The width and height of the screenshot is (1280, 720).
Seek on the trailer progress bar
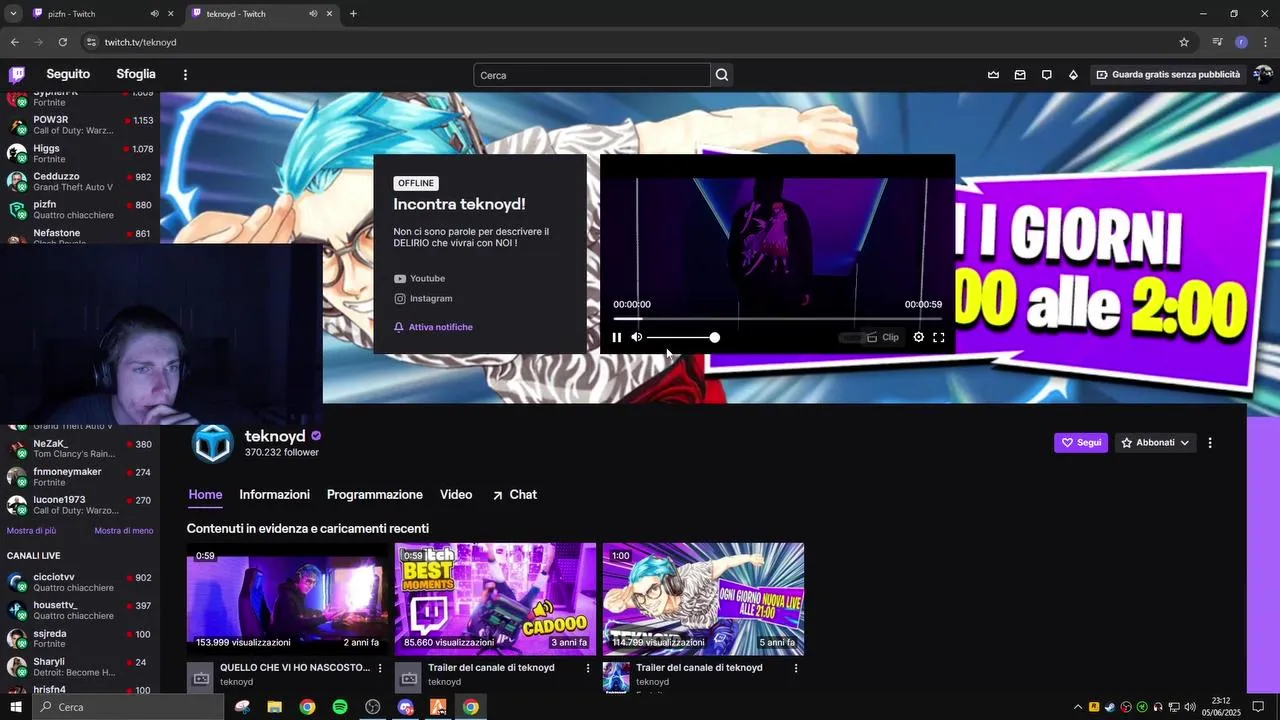pos(777,319)
